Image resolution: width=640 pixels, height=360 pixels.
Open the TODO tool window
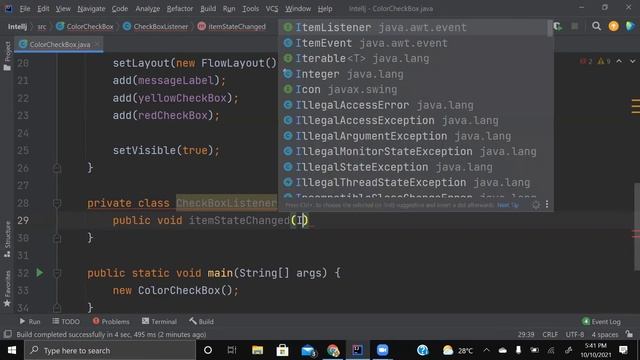[x=66, y=322]
